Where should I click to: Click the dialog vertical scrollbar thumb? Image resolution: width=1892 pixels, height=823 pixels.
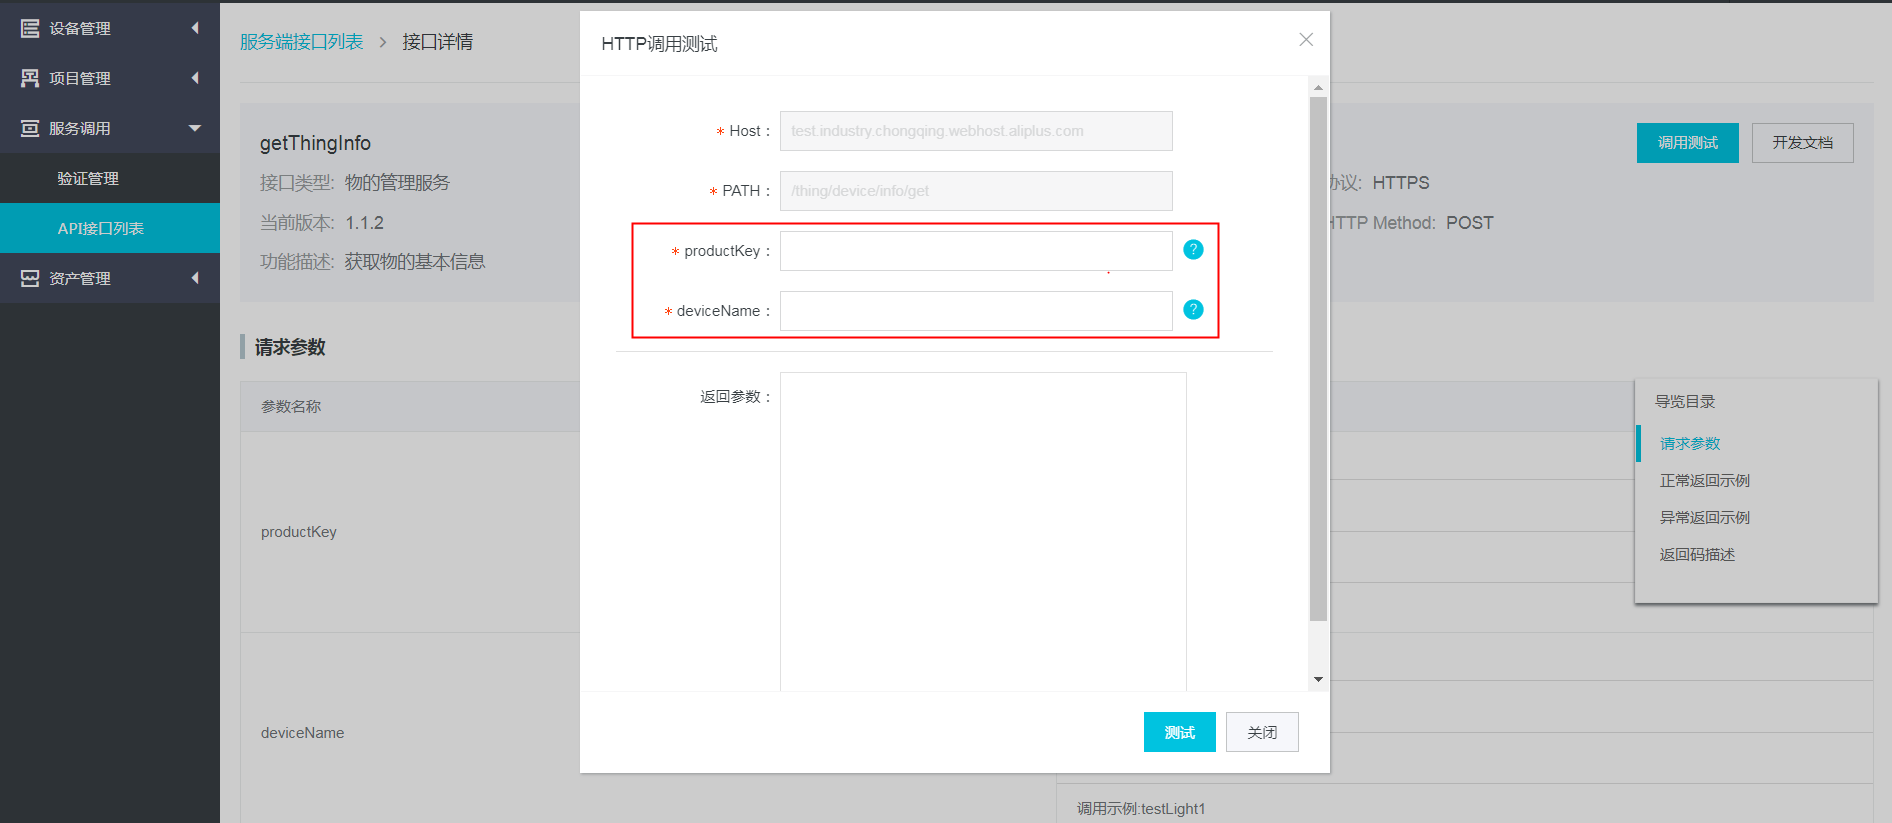coord(1318,358)
